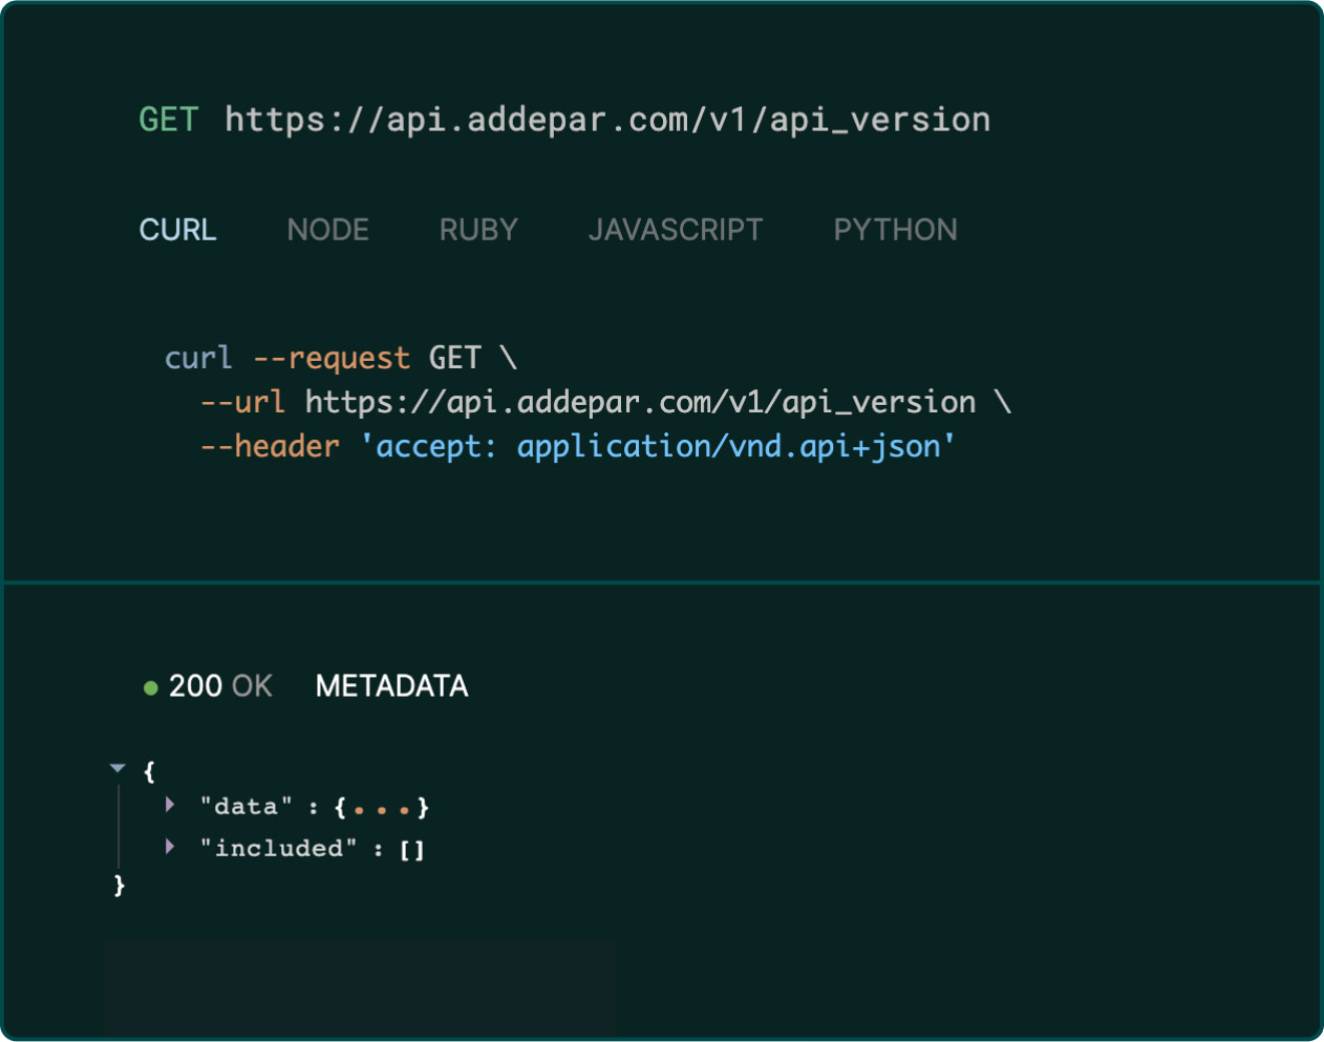Select the CURL language tab
The height and width of the screenshot is (1042, 1324).
pyautogui.click(x=177, y=230)
